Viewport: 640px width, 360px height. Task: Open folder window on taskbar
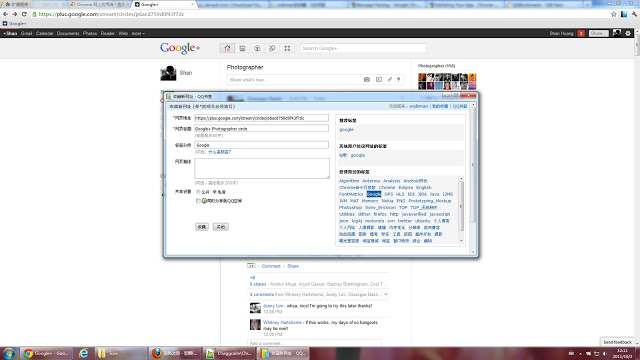pyautogui.click(x=120, y=353)
